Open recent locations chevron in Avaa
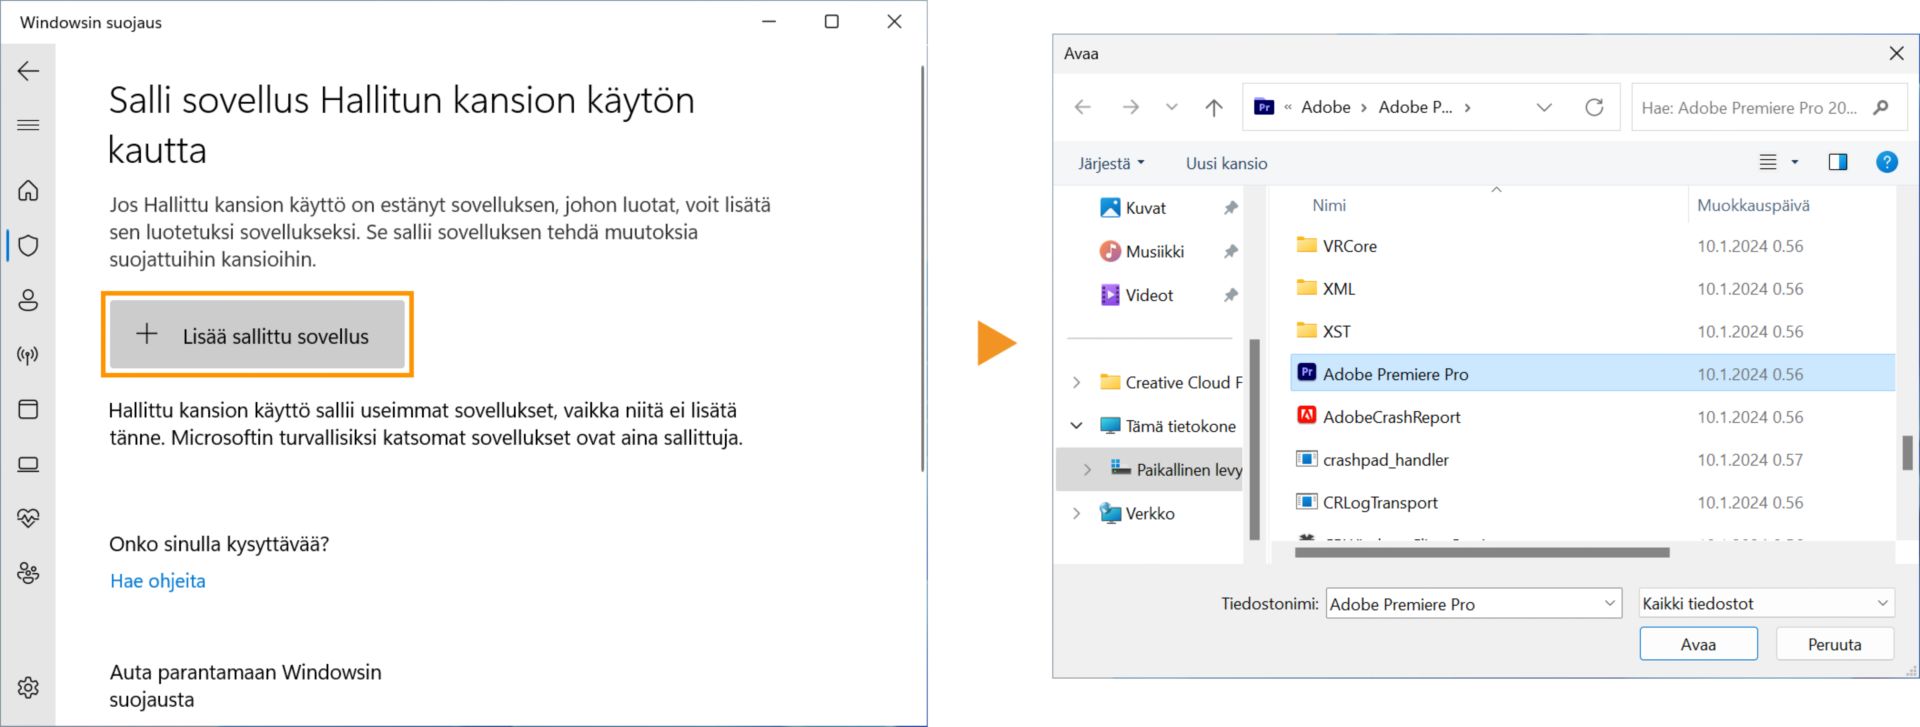1920x727 pixels. point(1171,107)
